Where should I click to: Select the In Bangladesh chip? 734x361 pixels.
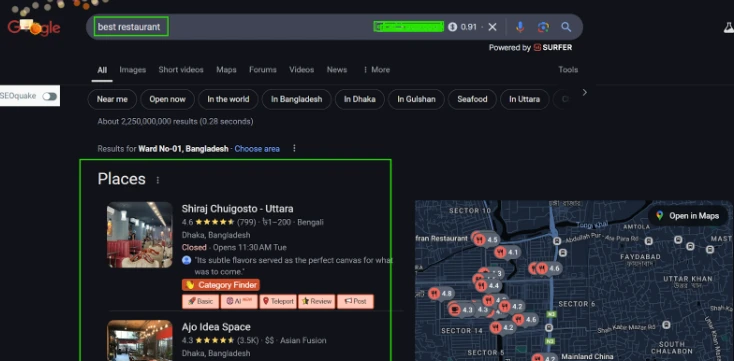(x=296, y=99)
